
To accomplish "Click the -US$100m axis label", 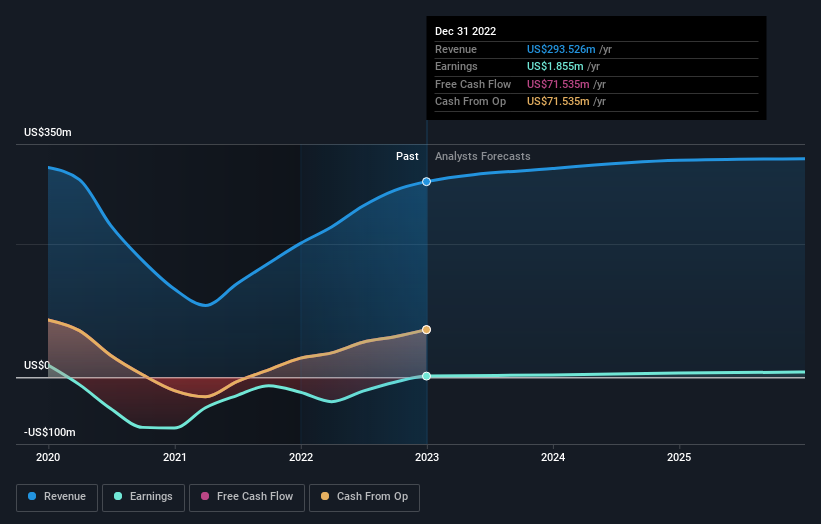I will click(x=50, y=432).
